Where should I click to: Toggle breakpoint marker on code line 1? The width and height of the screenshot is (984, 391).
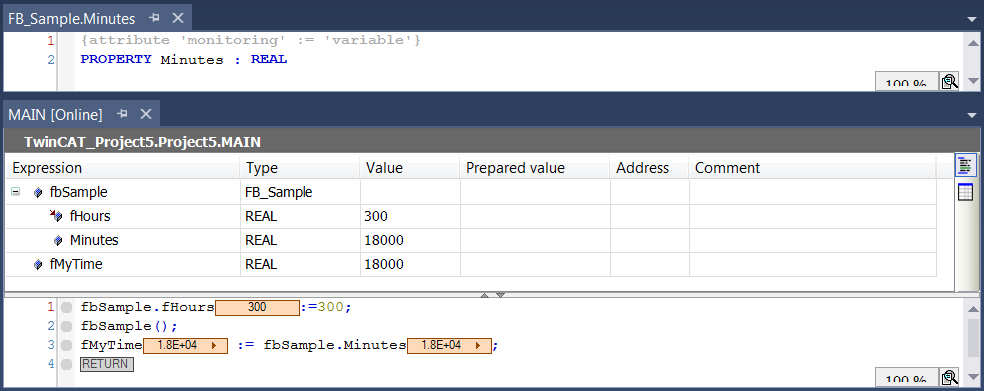click(67, 308)
